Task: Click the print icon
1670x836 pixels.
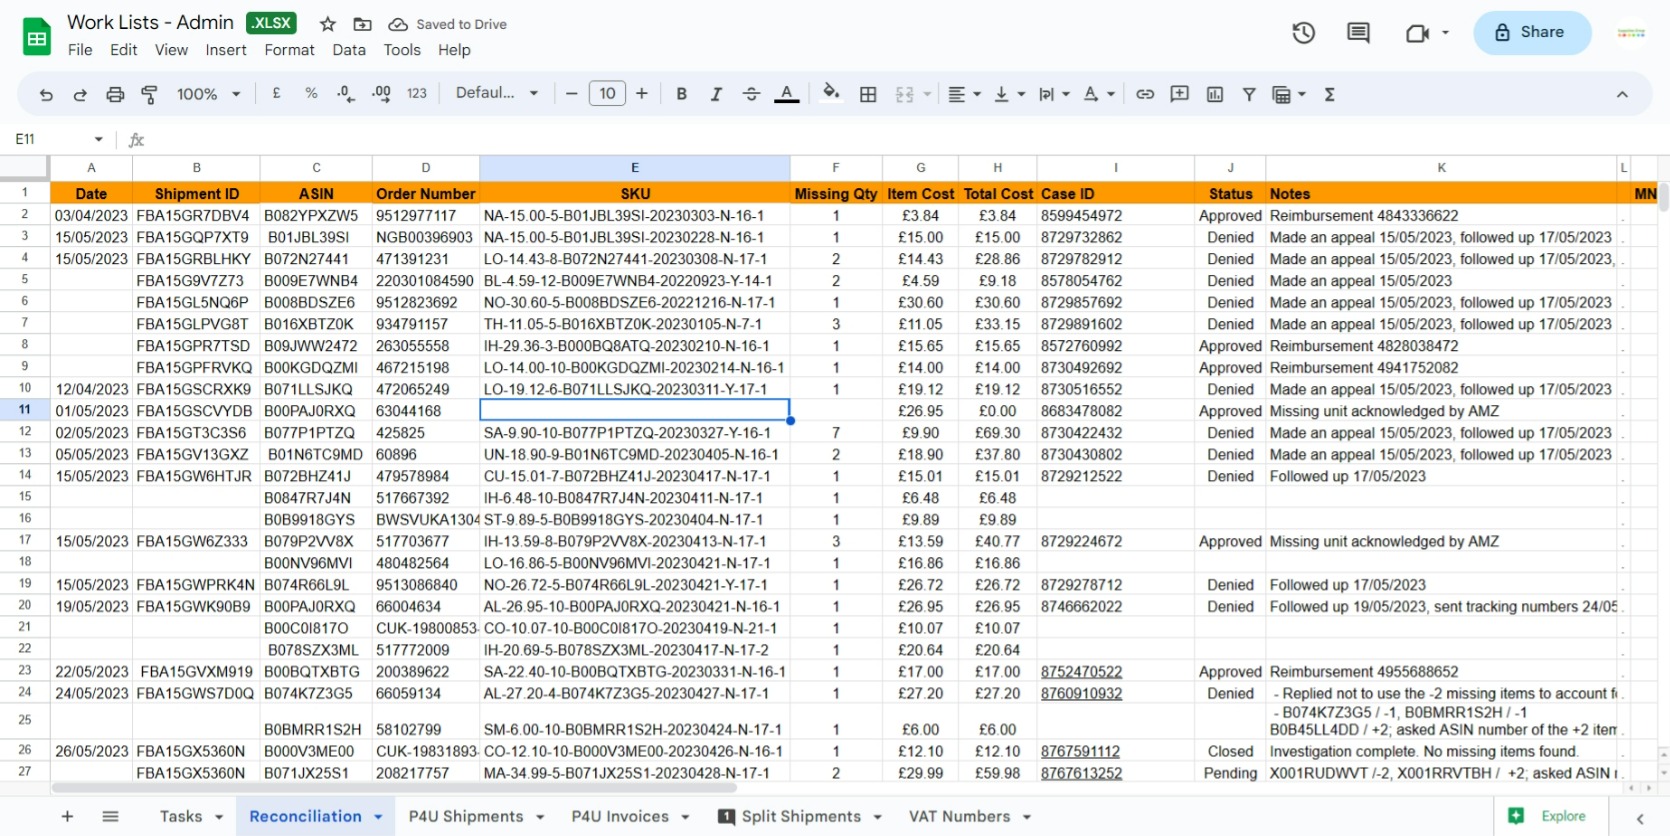Action: [x=115, y=94]
